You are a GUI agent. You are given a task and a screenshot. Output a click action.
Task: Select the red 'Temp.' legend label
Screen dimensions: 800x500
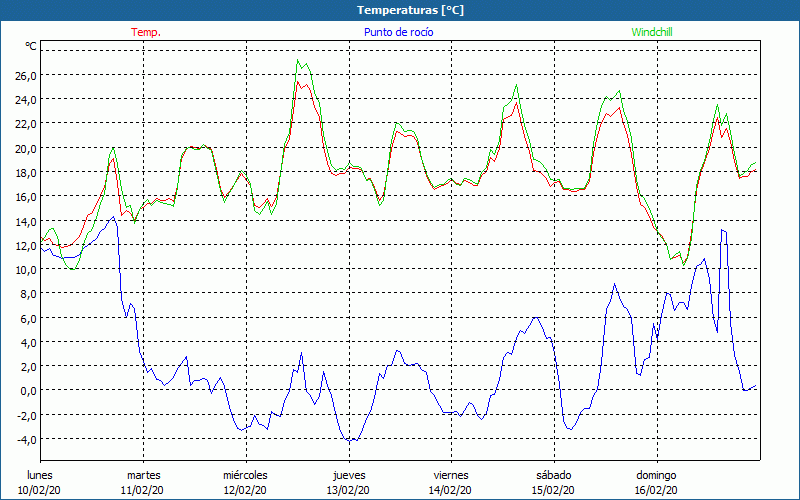click(146, 32)
